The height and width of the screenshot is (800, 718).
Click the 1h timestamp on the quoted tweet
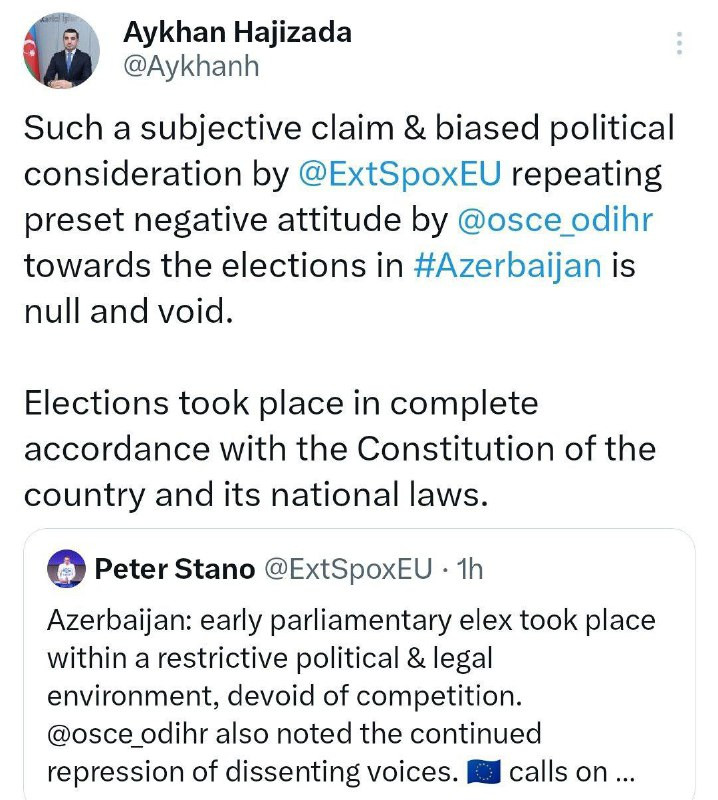[469, 570]
